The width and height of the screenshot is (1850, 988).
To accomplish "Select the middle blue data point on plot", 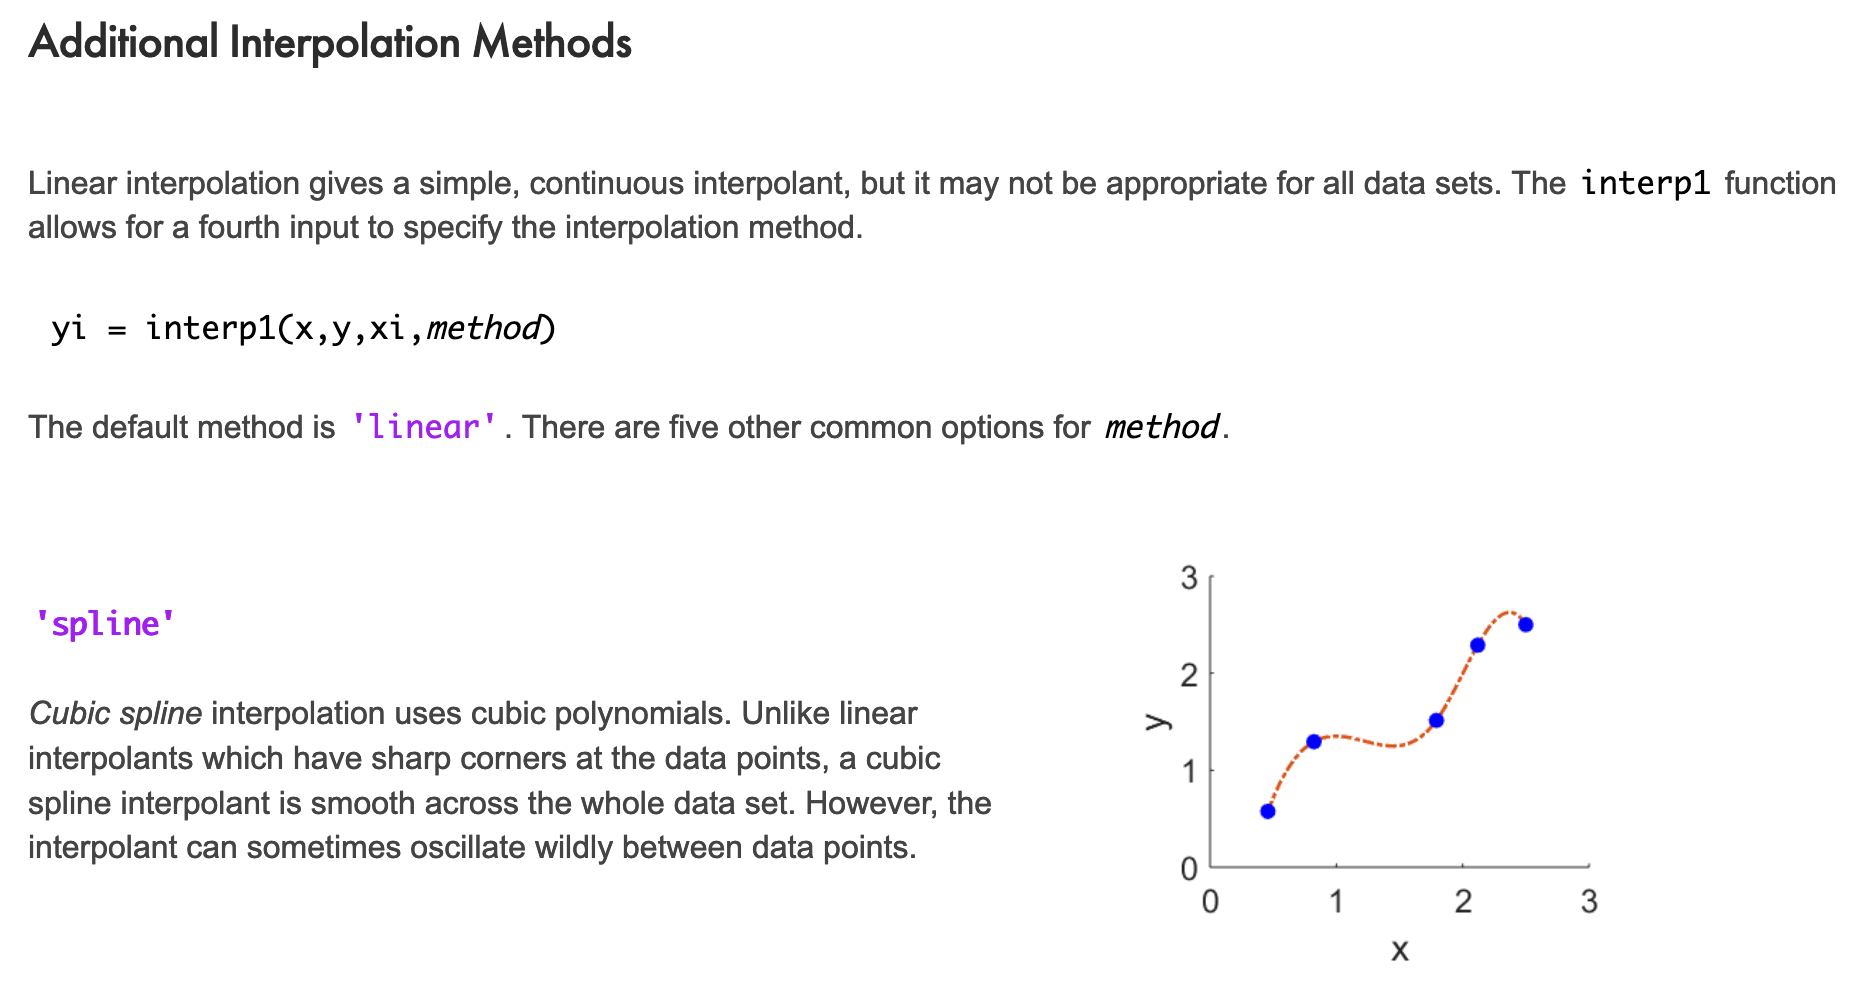I will tap(1436, 720).
